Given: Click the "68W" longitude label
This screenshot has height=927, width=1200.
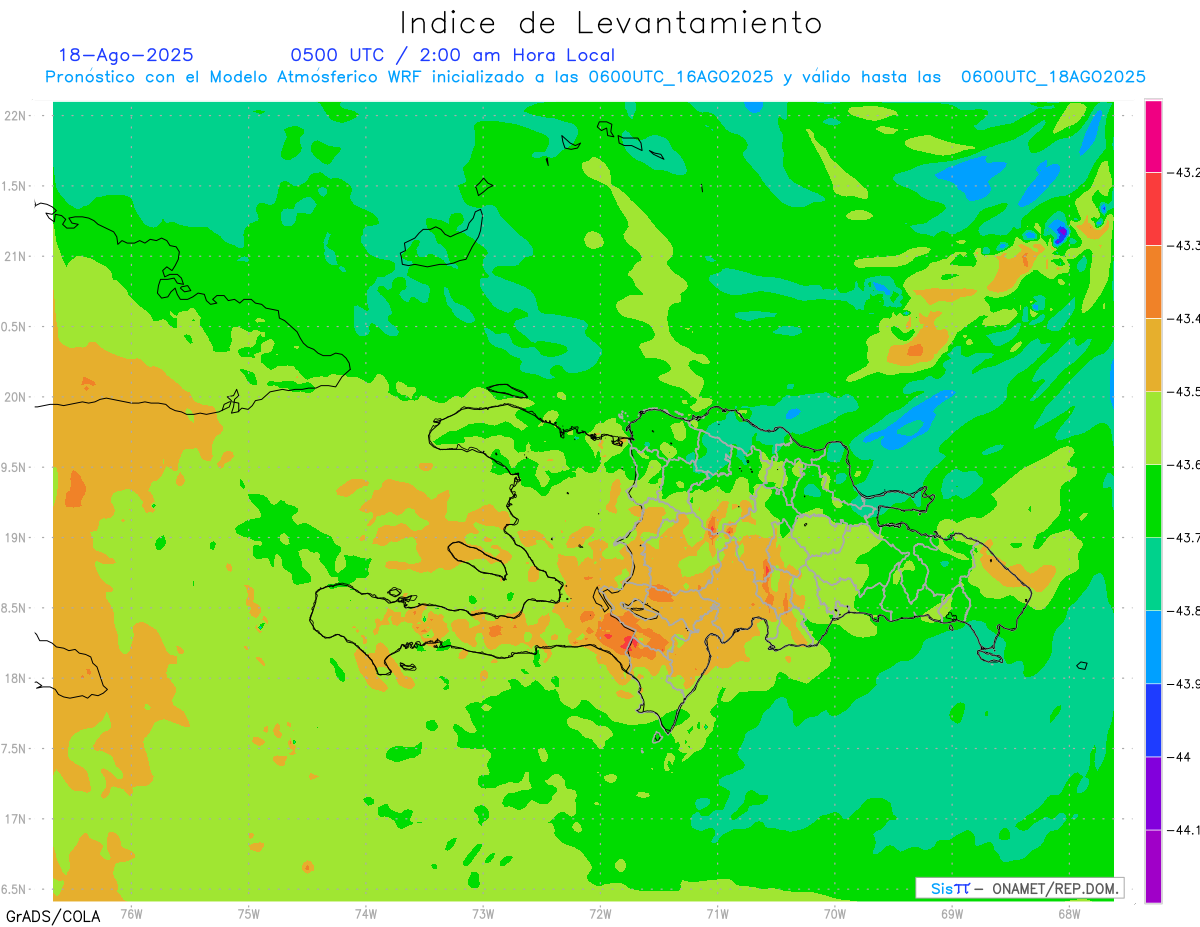Looking at the screenshot, I should (x=1069, y=913).
